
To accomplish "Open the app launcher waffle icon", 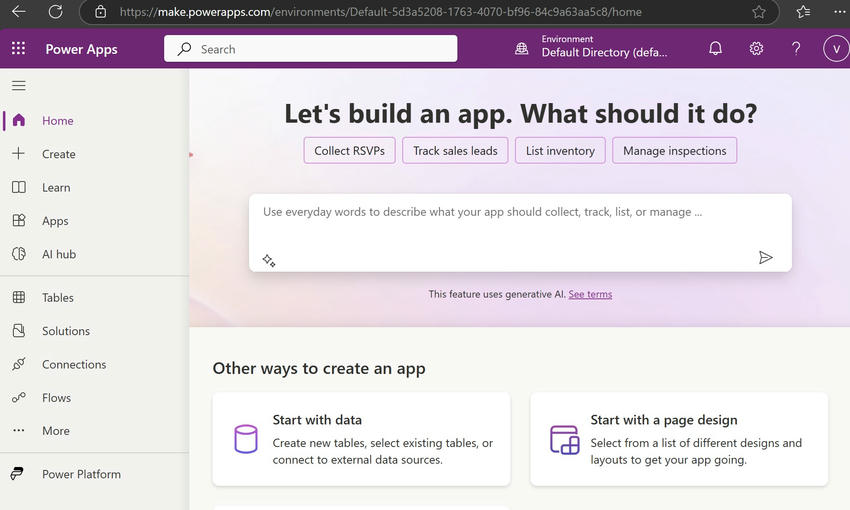I will pyautogui.click(x=18, y=48).
